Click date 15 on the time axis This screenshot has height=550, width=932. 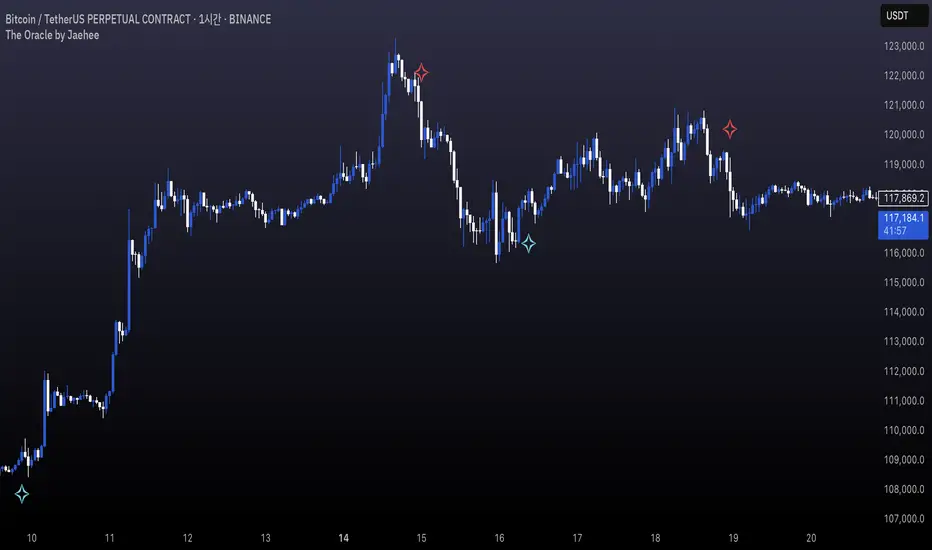point(421,538)
